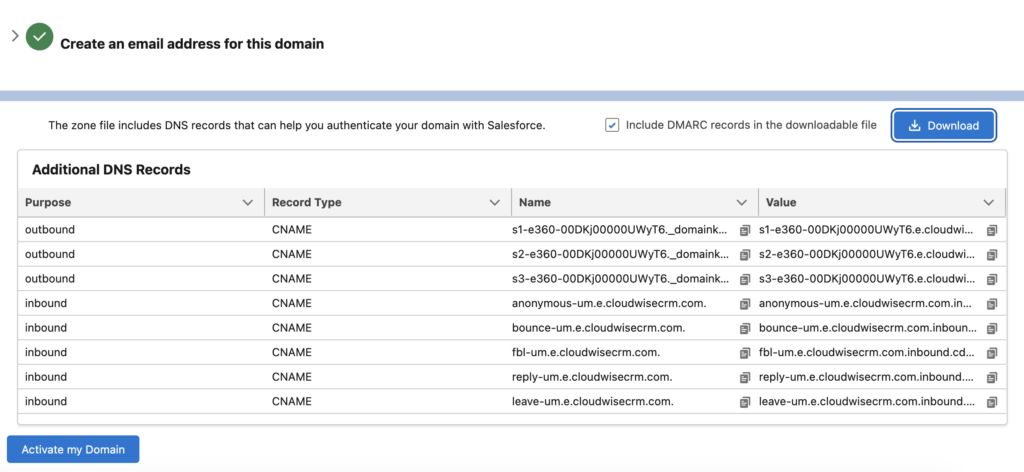Click the green completed step checkmark icon
1024x472 pixels.
pos(39,37)
